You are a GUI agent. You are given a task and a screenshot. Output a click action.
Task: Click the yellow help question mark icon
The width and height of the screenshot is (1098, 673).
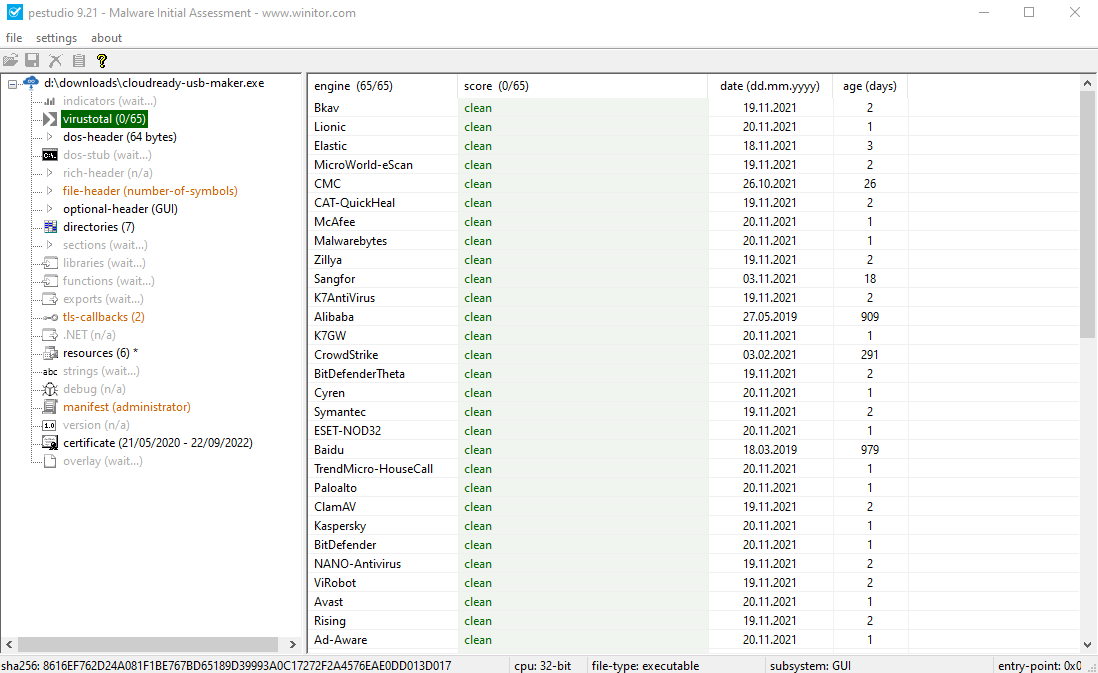click(102, 61)
